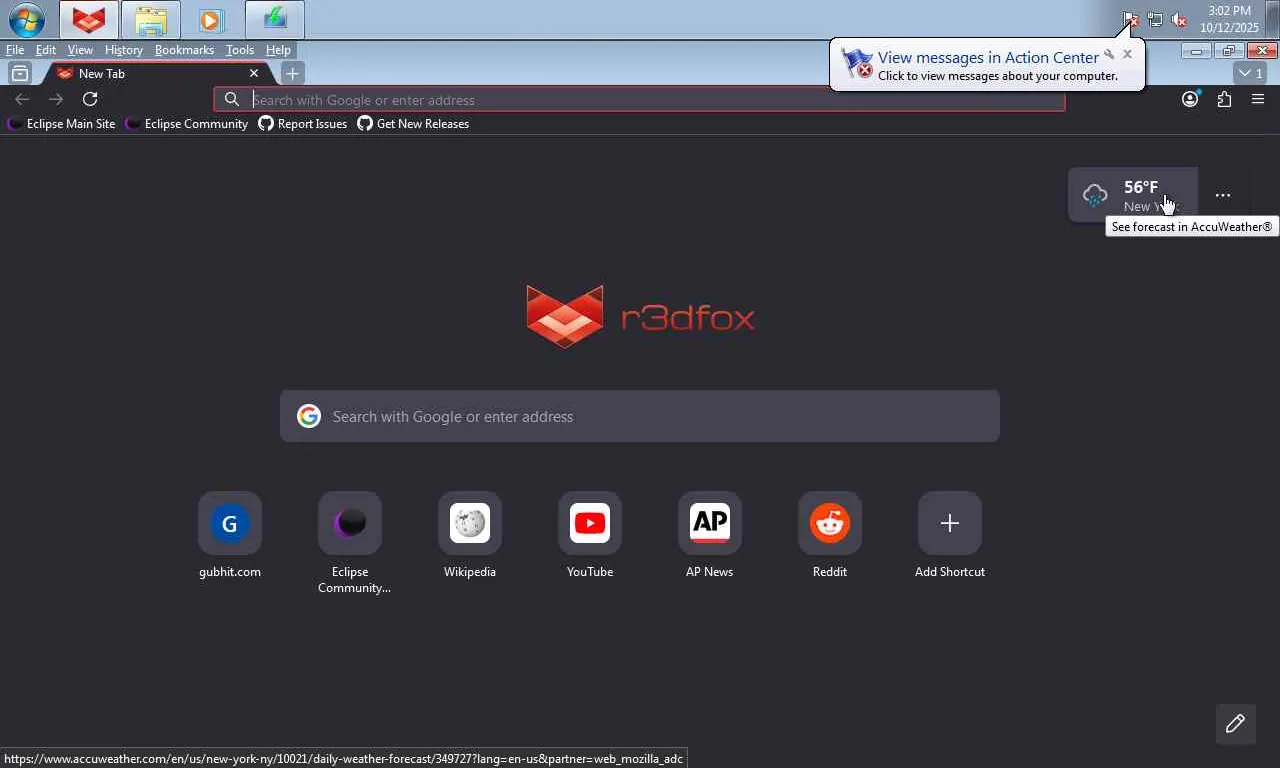Click the Action Center flag tray icon
Viewport: 1280px width, 768px height.
coord(1130,19)
